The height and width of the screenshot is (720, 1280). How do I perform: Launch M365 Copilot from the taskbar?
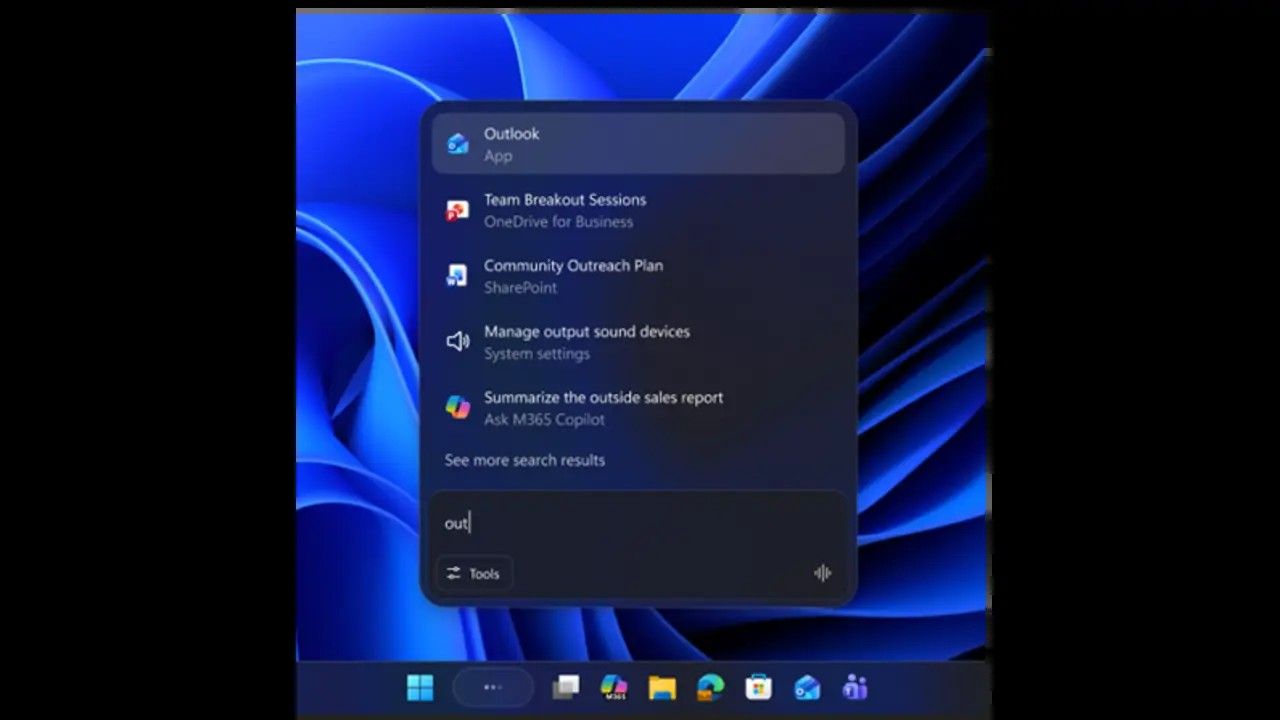pos(613,688)
